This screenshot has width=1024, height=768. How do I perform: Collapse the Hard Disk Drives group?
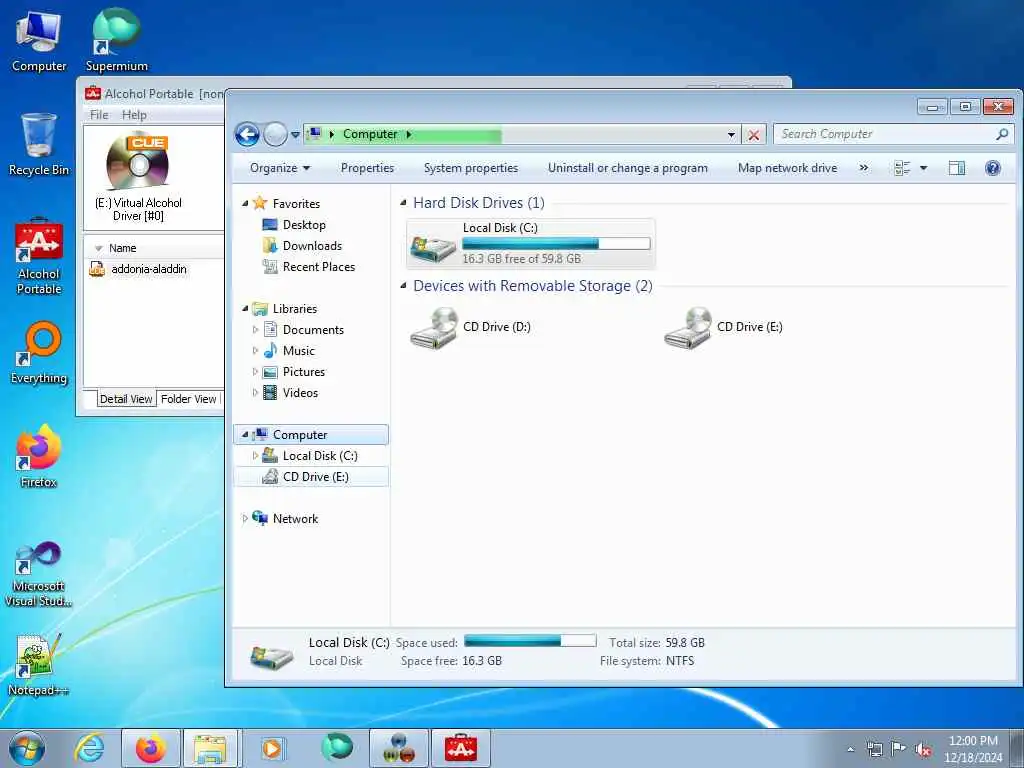403,203
